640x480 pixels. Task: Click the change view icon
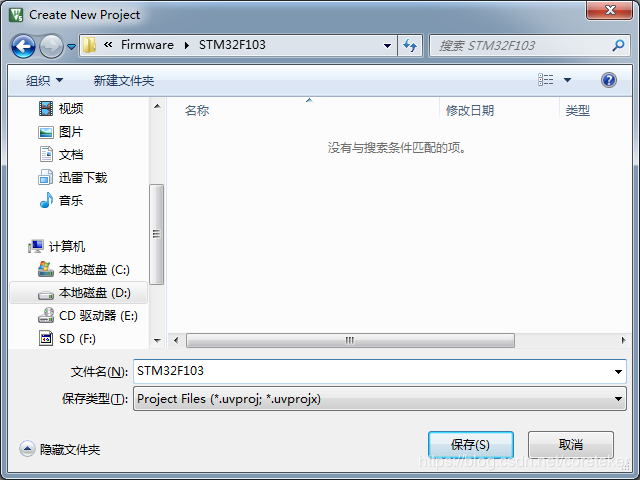[x=546, y=80]
